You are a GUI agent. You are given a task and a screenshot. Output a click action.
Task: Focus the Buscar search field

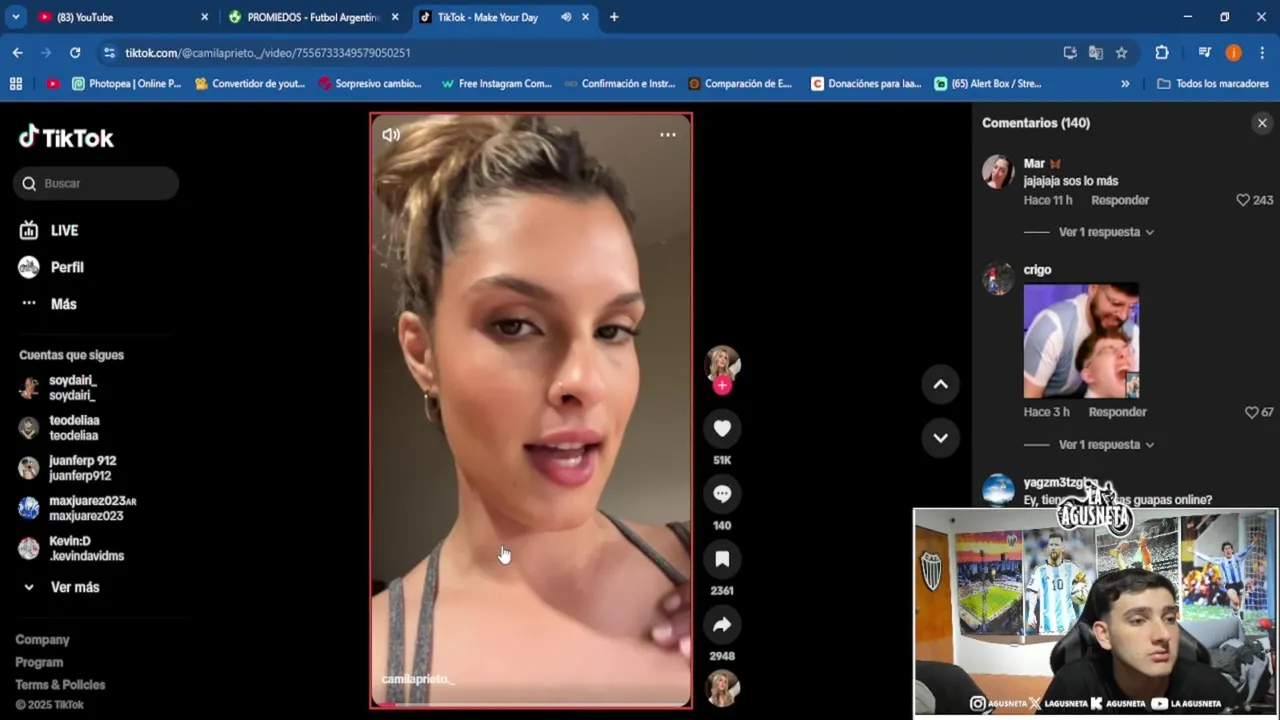(96, 183)
